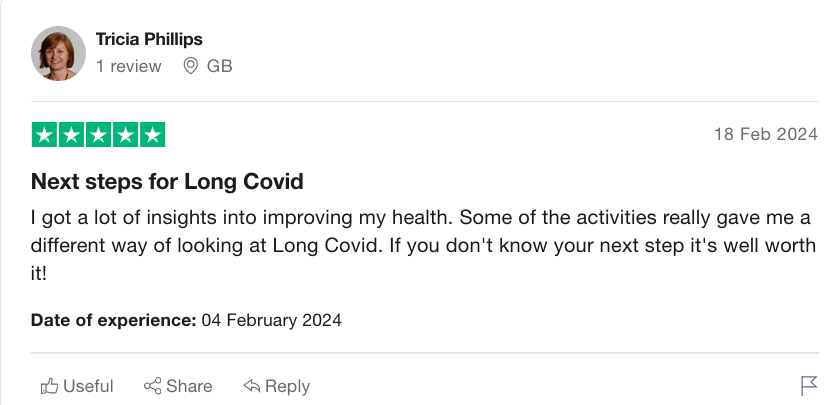Click the second green rating star
838x405 pixels.
pos(72,135)
